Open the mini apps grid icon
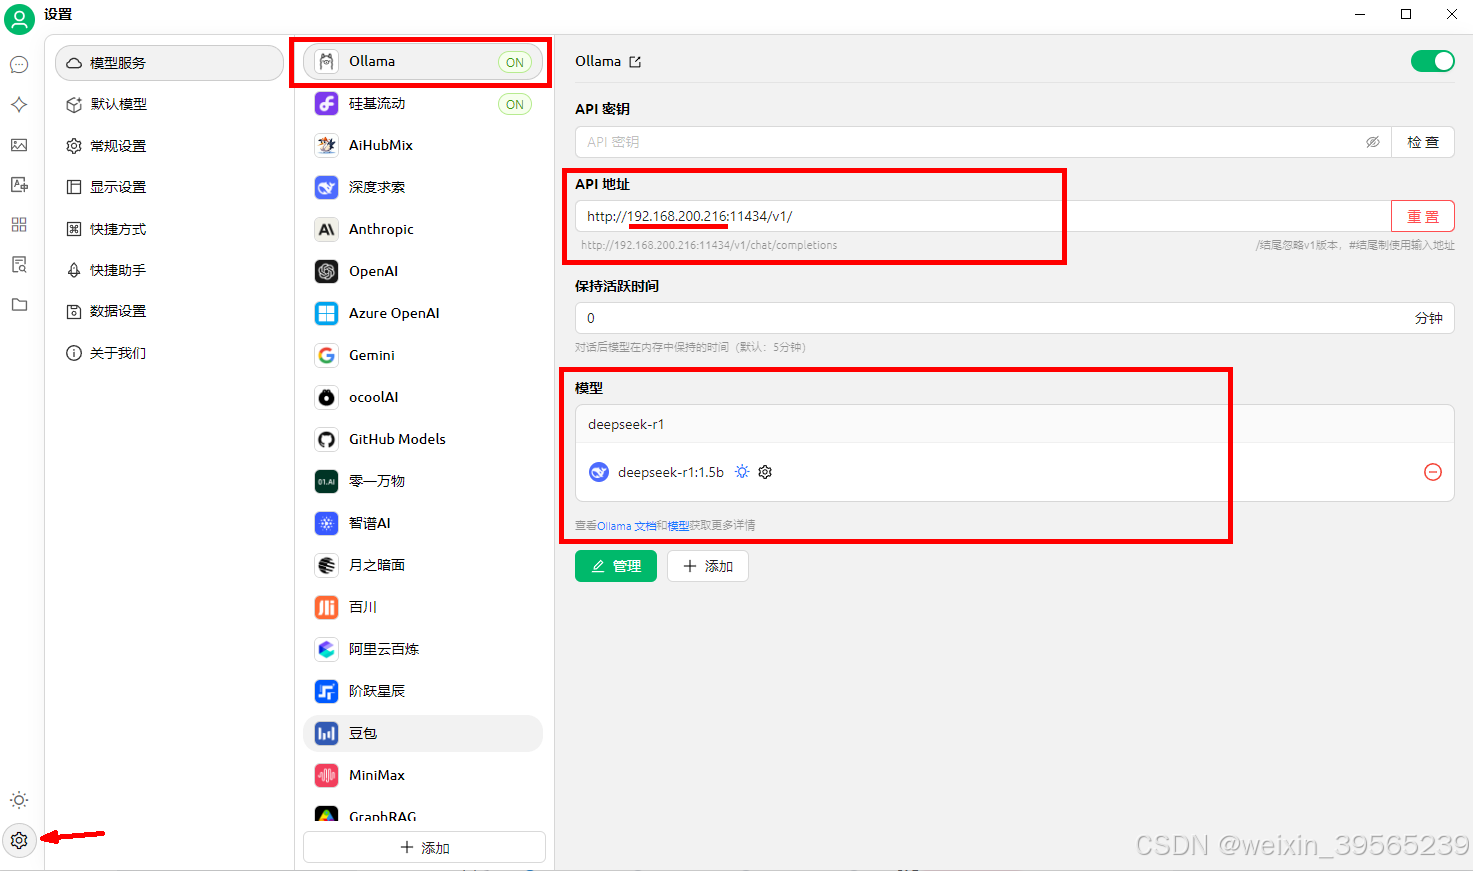Image resolution: width=1473 pixels, height=871 pixels. (19, 225)
